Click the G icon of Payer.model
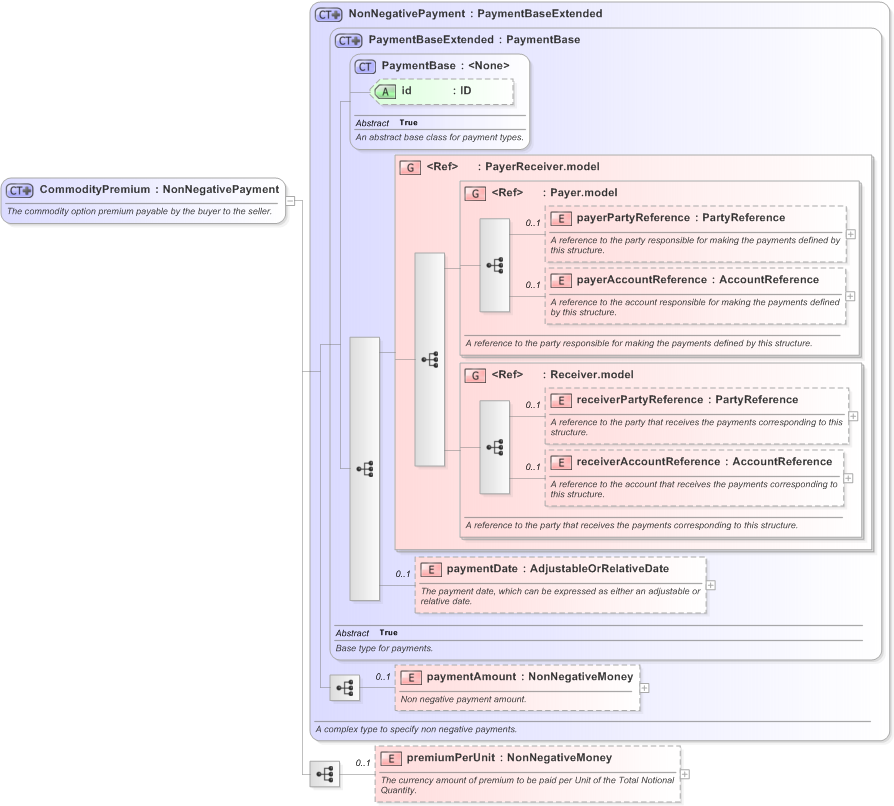Image resolution: width=894 pixels, height=806 pixels. [x=475, y=194]
